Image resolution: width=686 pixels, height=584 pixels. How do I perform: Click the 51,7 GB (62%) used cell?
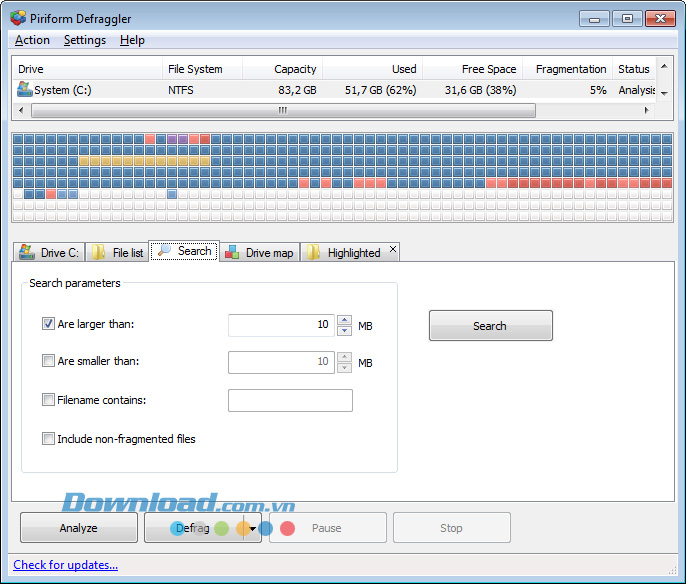[x=380, y=90]
